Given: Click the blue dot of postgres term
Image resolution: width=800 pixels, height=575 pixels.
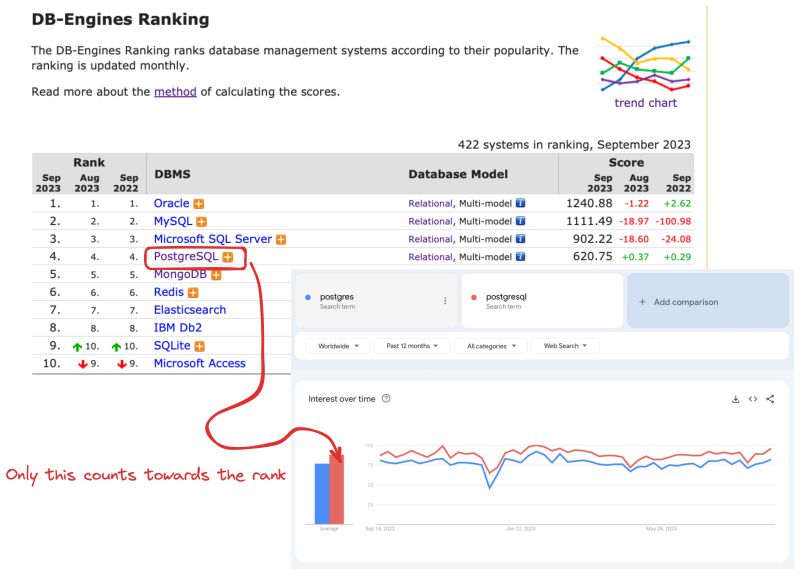Looking at the screenshot, I should tap(308, 297).
